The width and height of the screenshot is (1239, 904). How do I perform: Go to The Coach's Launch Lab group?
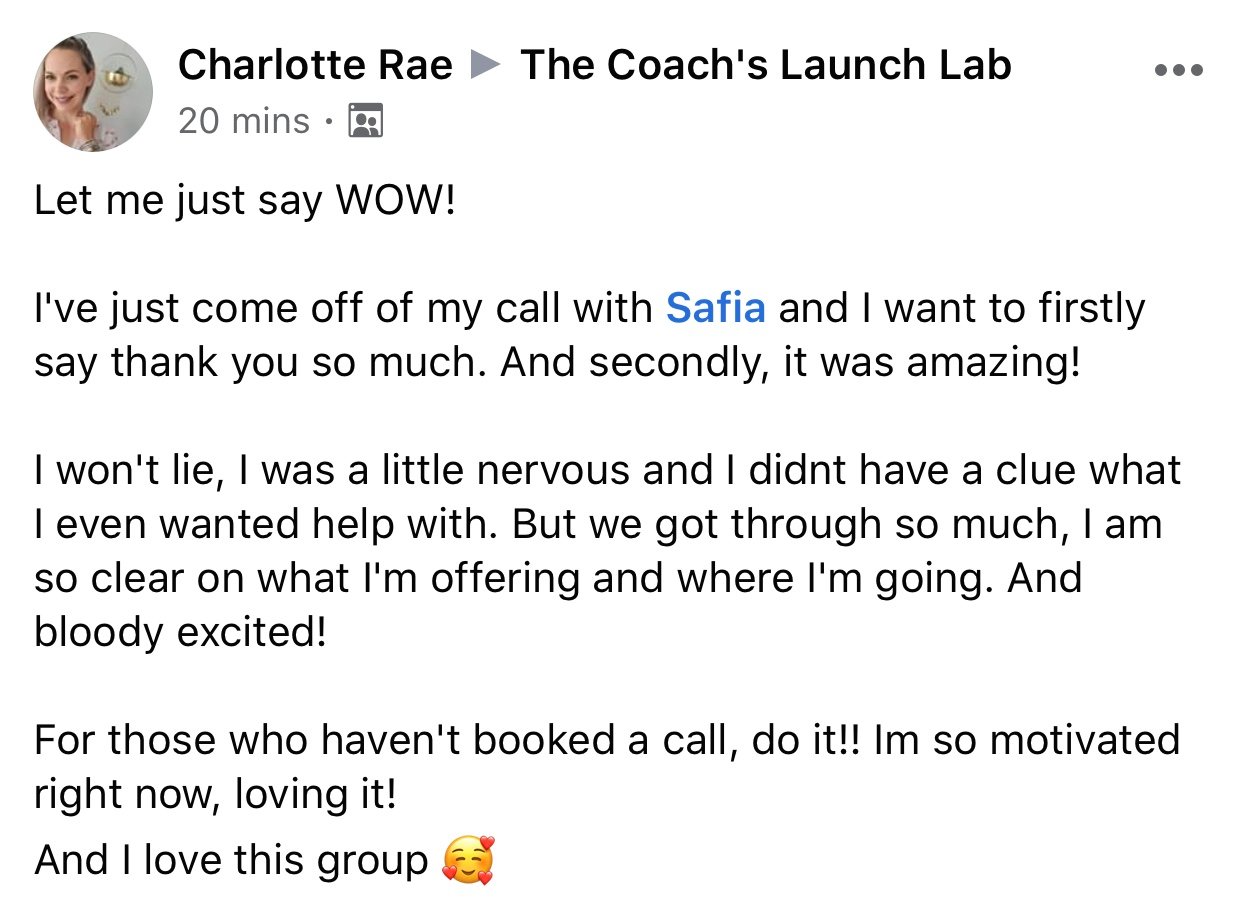coord(766,66)
